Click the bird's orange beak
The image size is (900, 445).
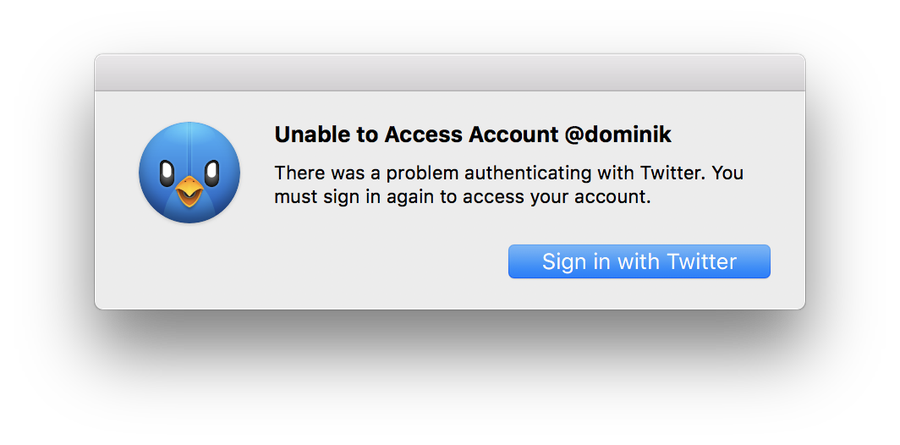189,190
